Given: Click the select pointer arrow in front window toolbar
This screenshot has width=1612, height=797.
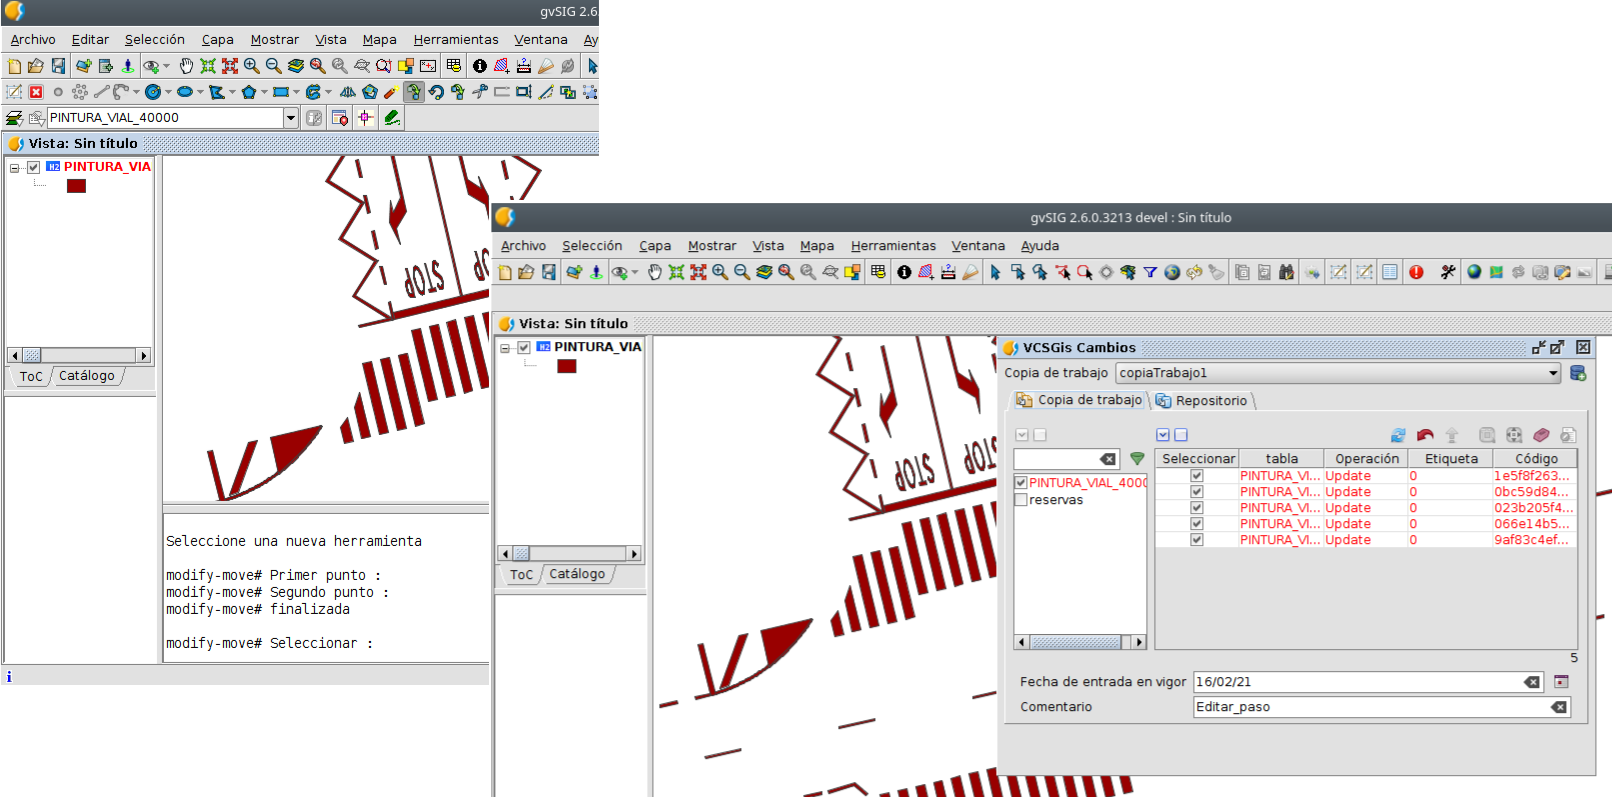Looking at the screenshot, I should (x=995, y=272).
